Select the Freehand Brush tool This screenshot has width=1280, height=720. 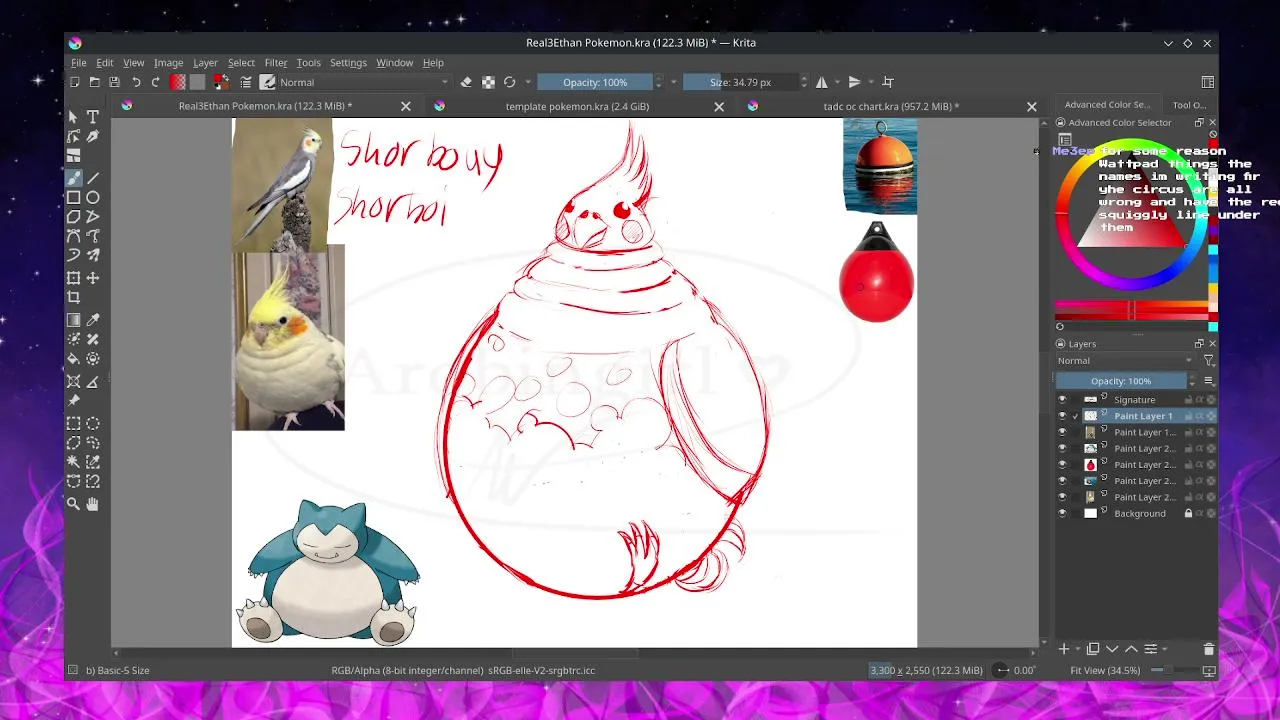pos(73,178)
